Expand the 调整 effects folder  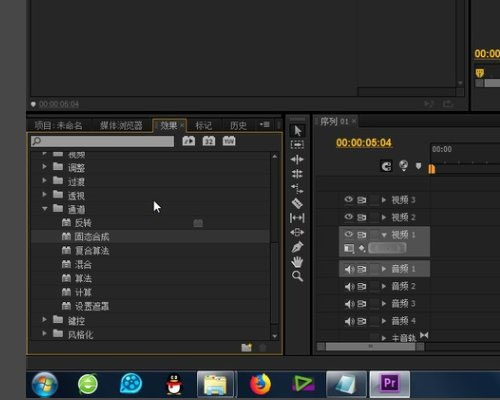[x=44, y=166]
